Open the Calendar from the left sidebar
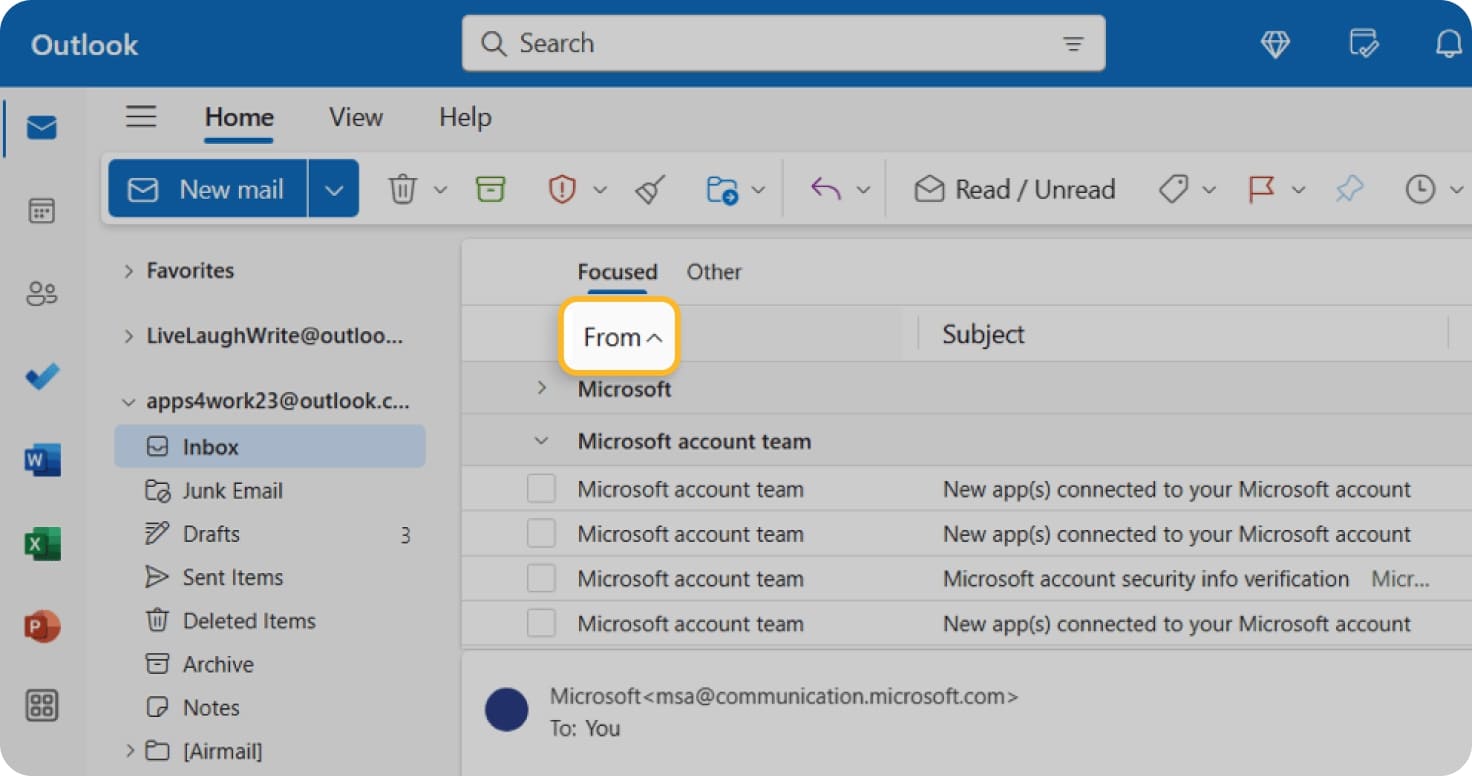1472x776 pixels. tap(41, 211)
